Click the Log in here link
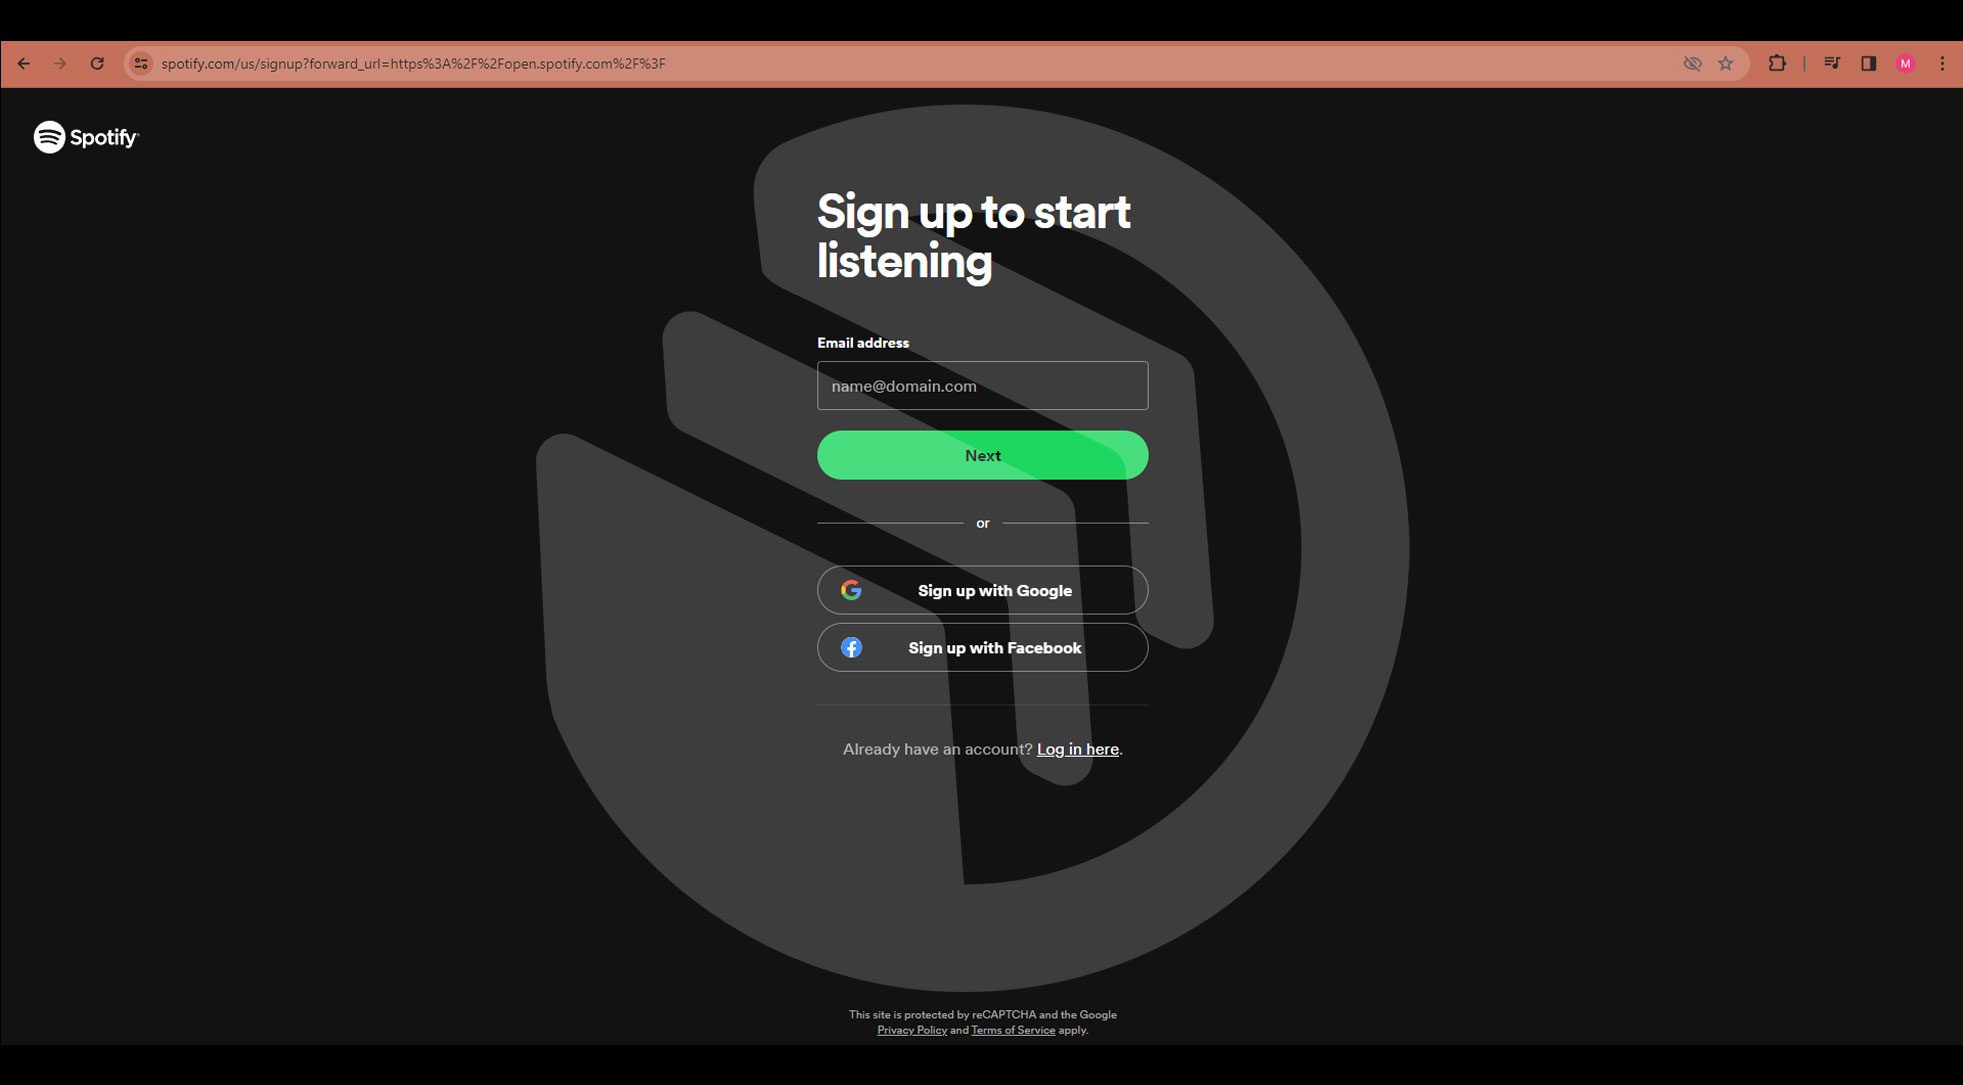The height and width of the screenshot is (1085, 1963). click(1078, 748)
